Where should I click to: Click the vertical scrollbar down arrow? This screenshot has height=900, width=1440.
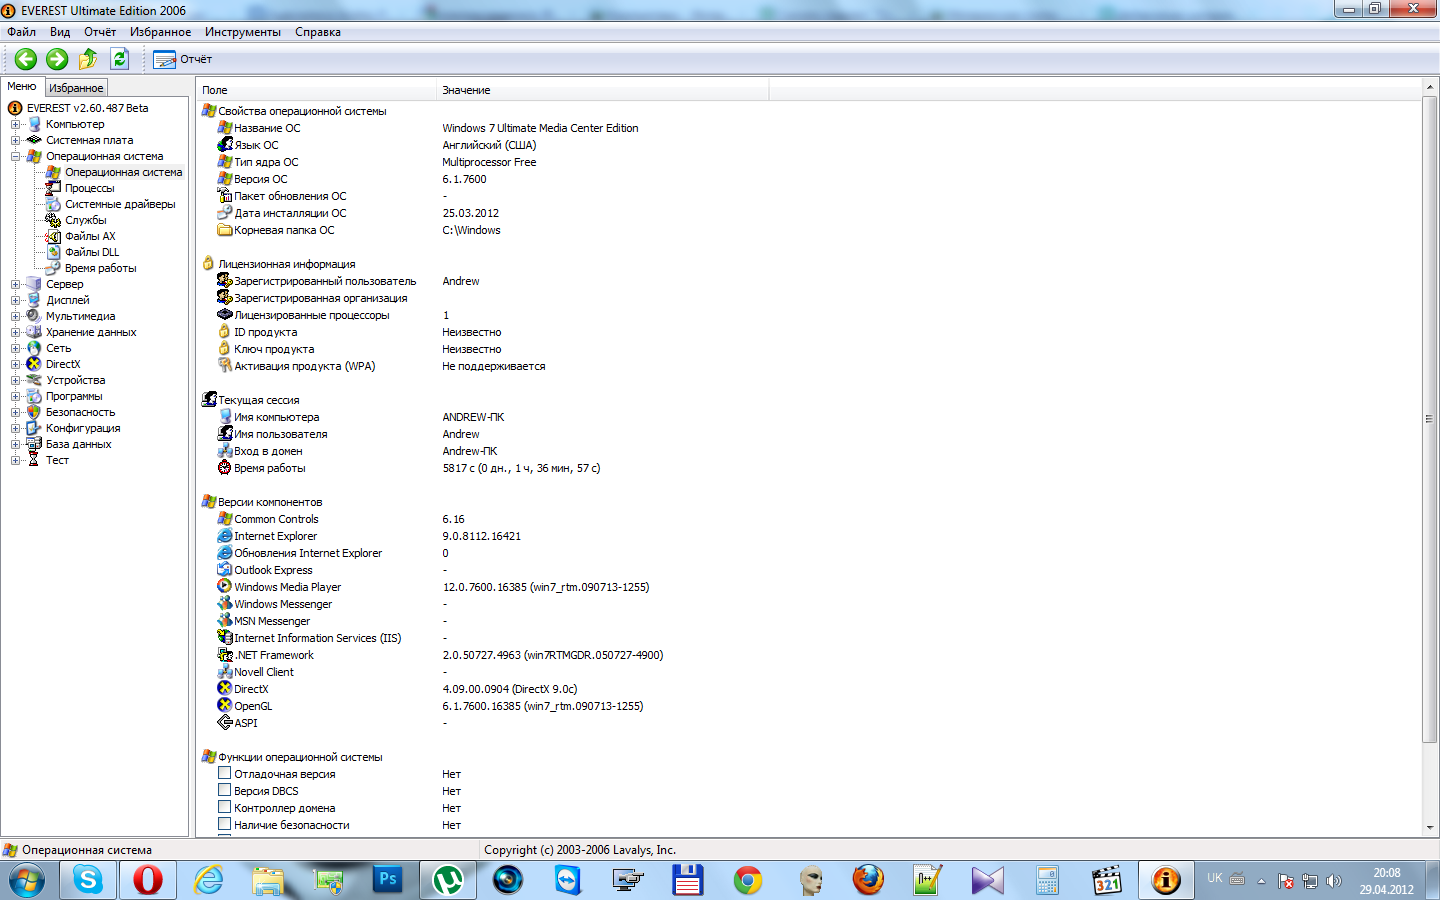(x=1429, y=828)
